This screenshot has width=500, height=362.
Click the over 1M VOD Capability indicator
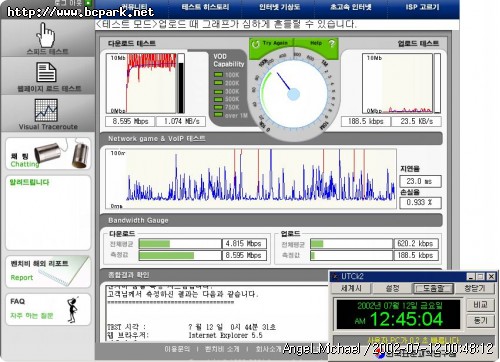point(218,115)
